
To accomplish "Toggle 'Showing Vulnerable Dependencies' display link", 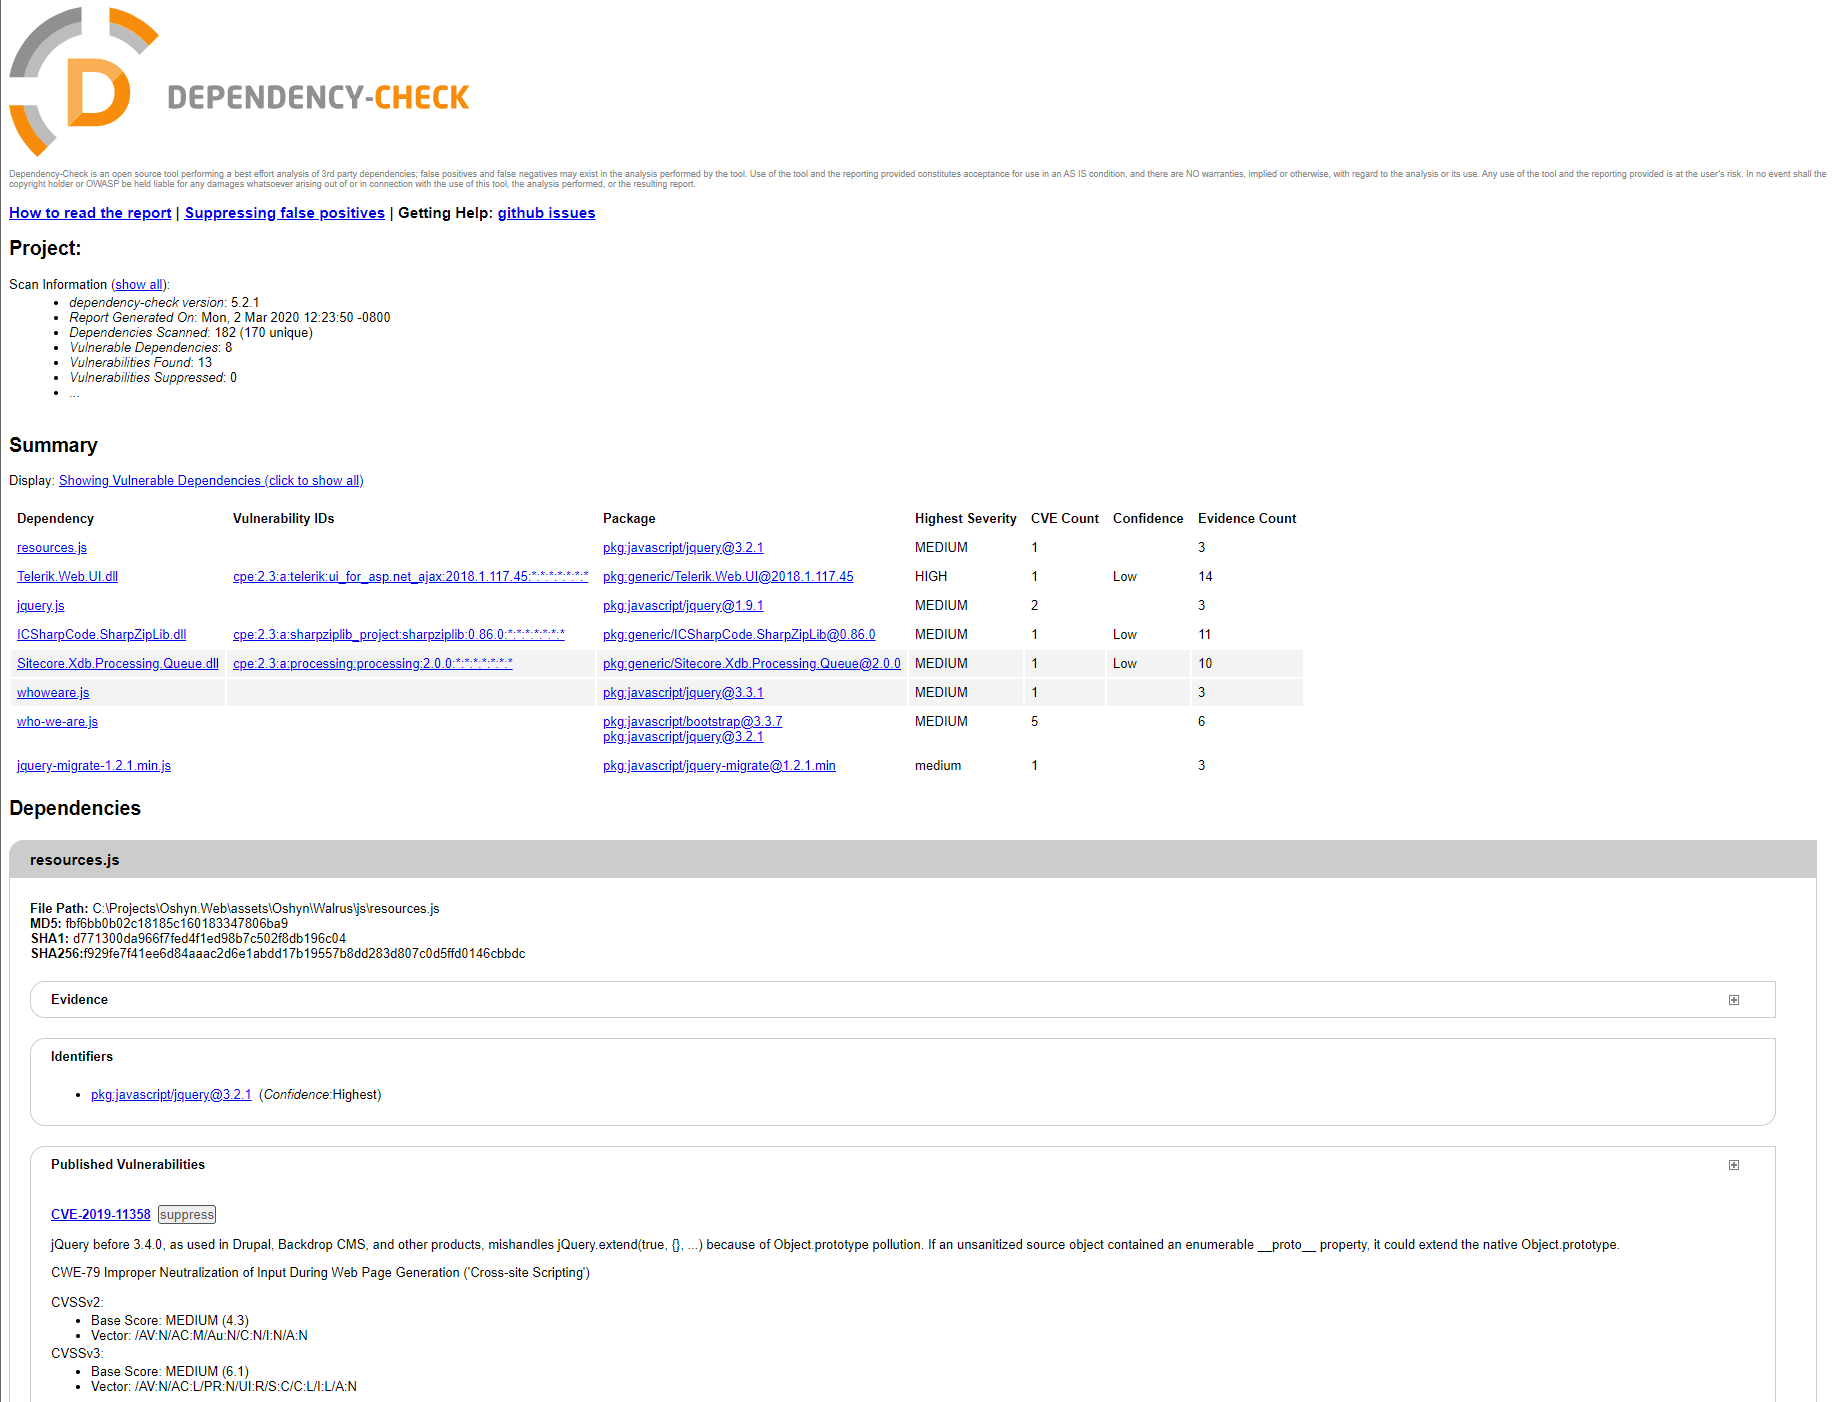I will (x=211, y=481).
